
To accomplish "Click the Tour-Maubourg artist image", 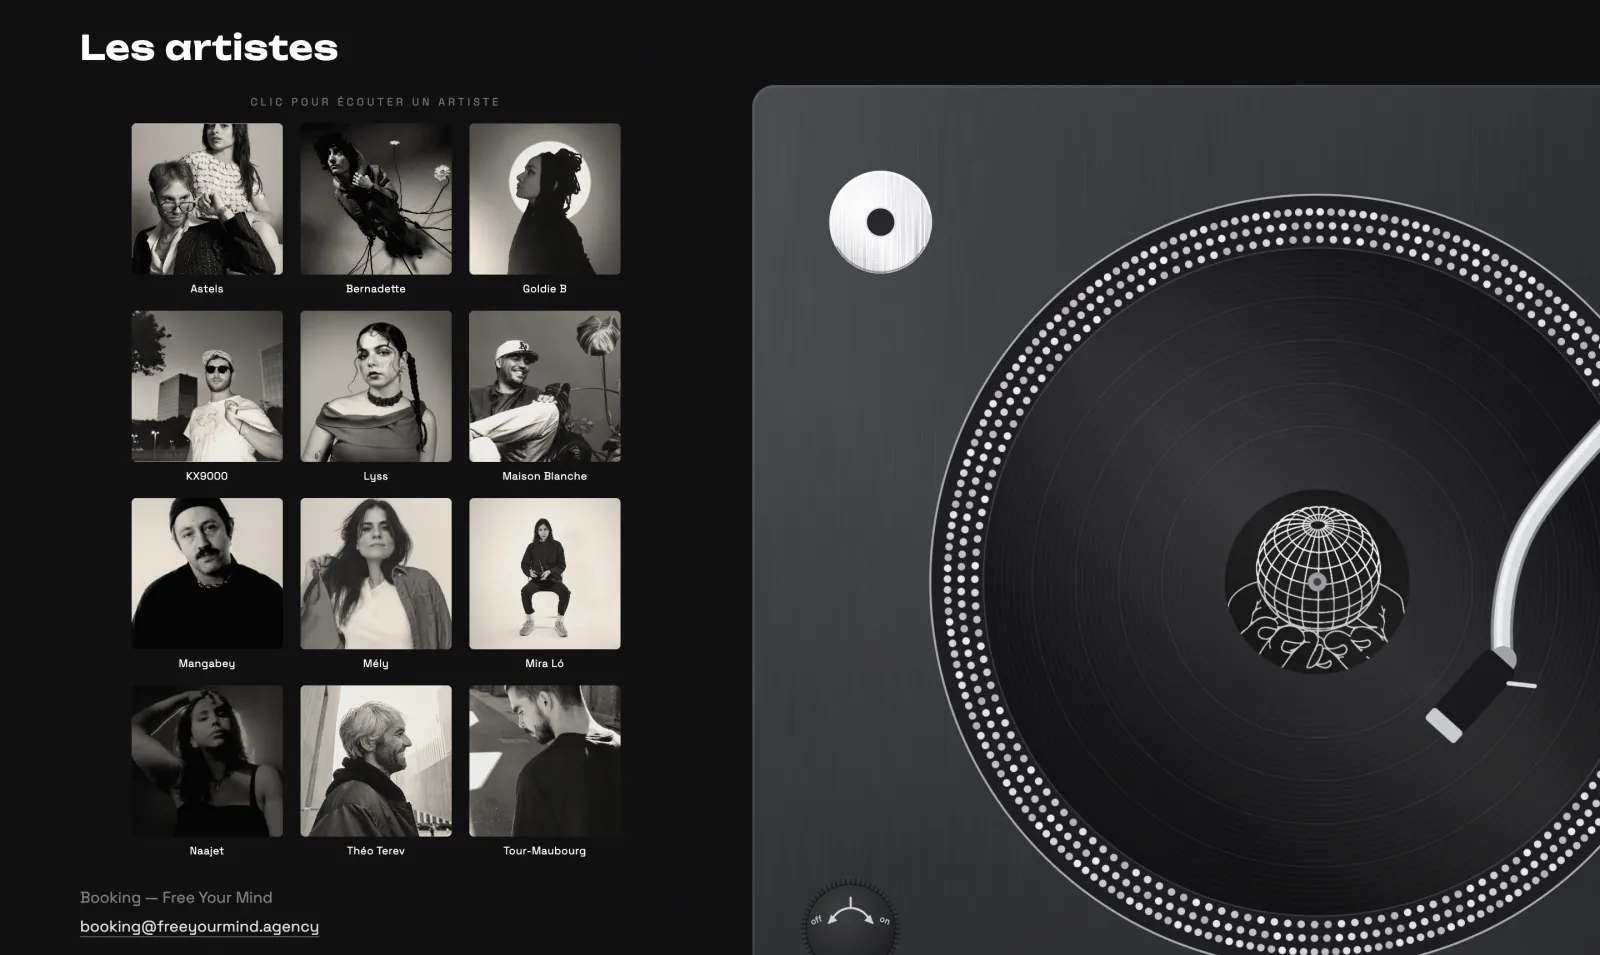I will click(545, 761).
